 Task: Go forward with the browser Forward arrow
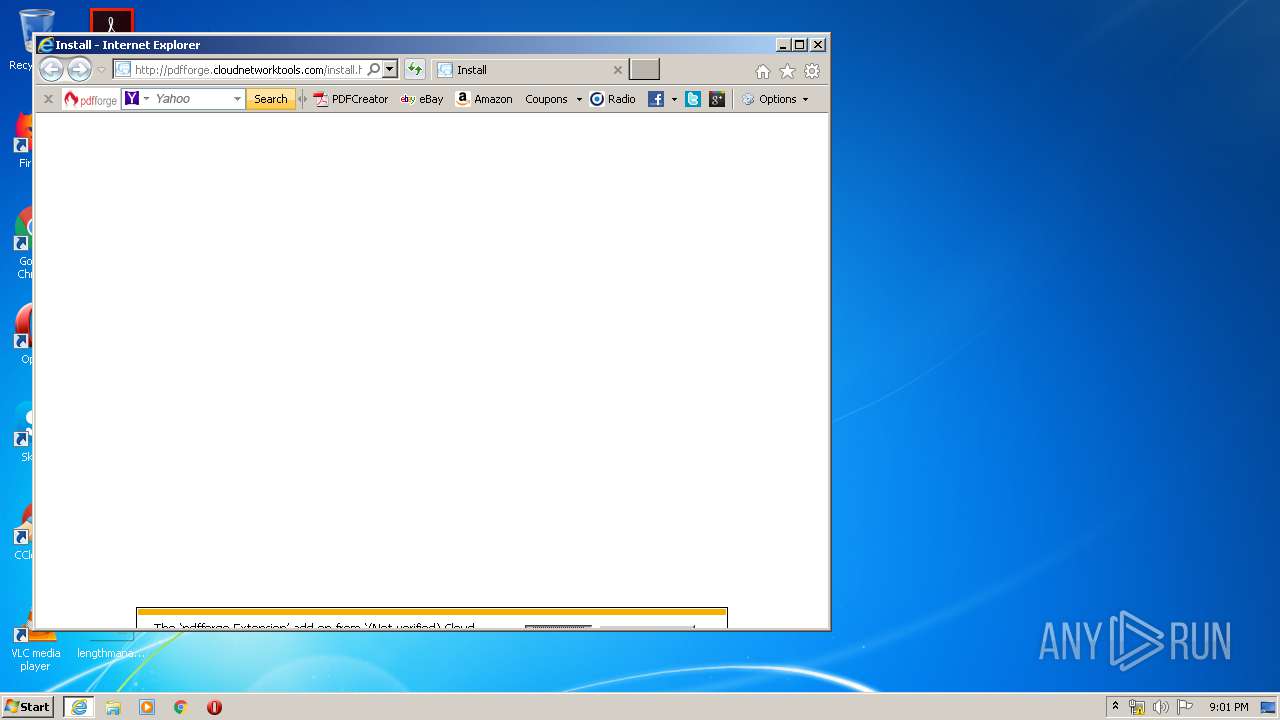79,69
